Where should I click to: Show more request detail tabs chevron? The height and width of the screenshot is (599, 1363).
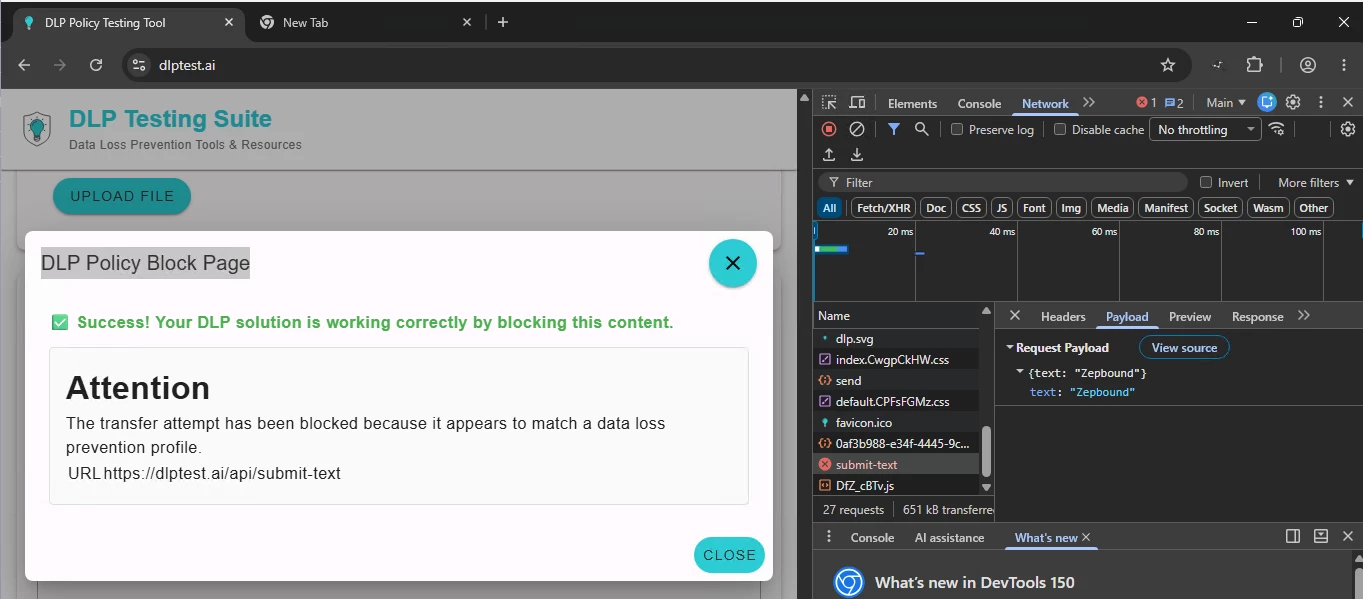click(1303, 316)
